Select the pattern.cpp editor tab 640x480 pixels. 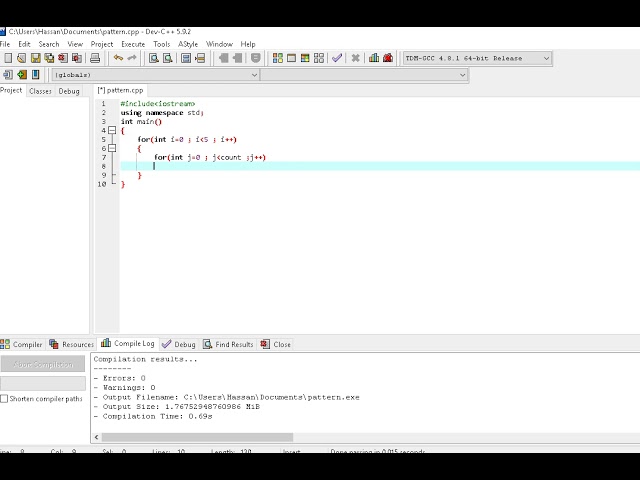click(120, 90)
